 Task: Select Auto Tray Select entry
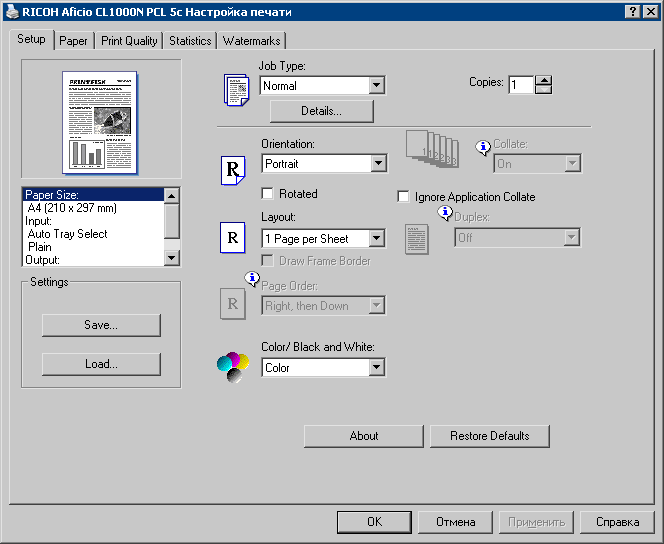93,234
